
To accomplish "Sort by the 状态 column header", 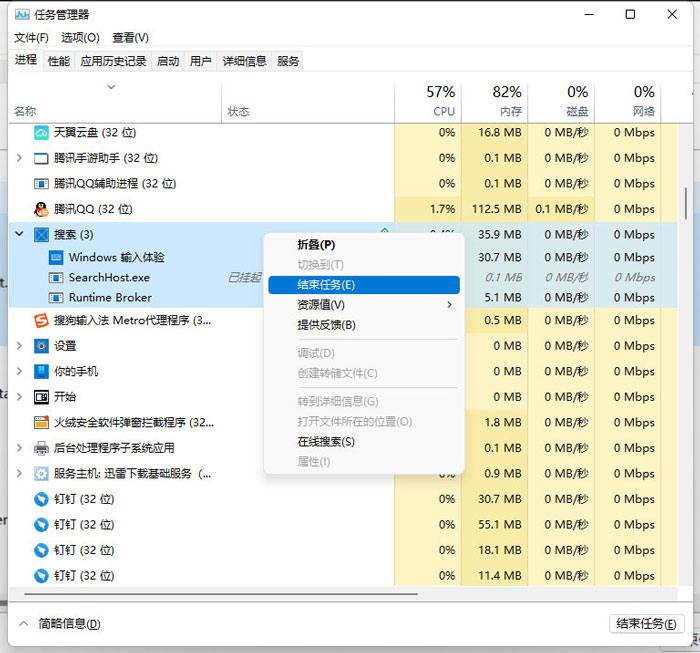I will pyautogui.click(x=308, y=102).
